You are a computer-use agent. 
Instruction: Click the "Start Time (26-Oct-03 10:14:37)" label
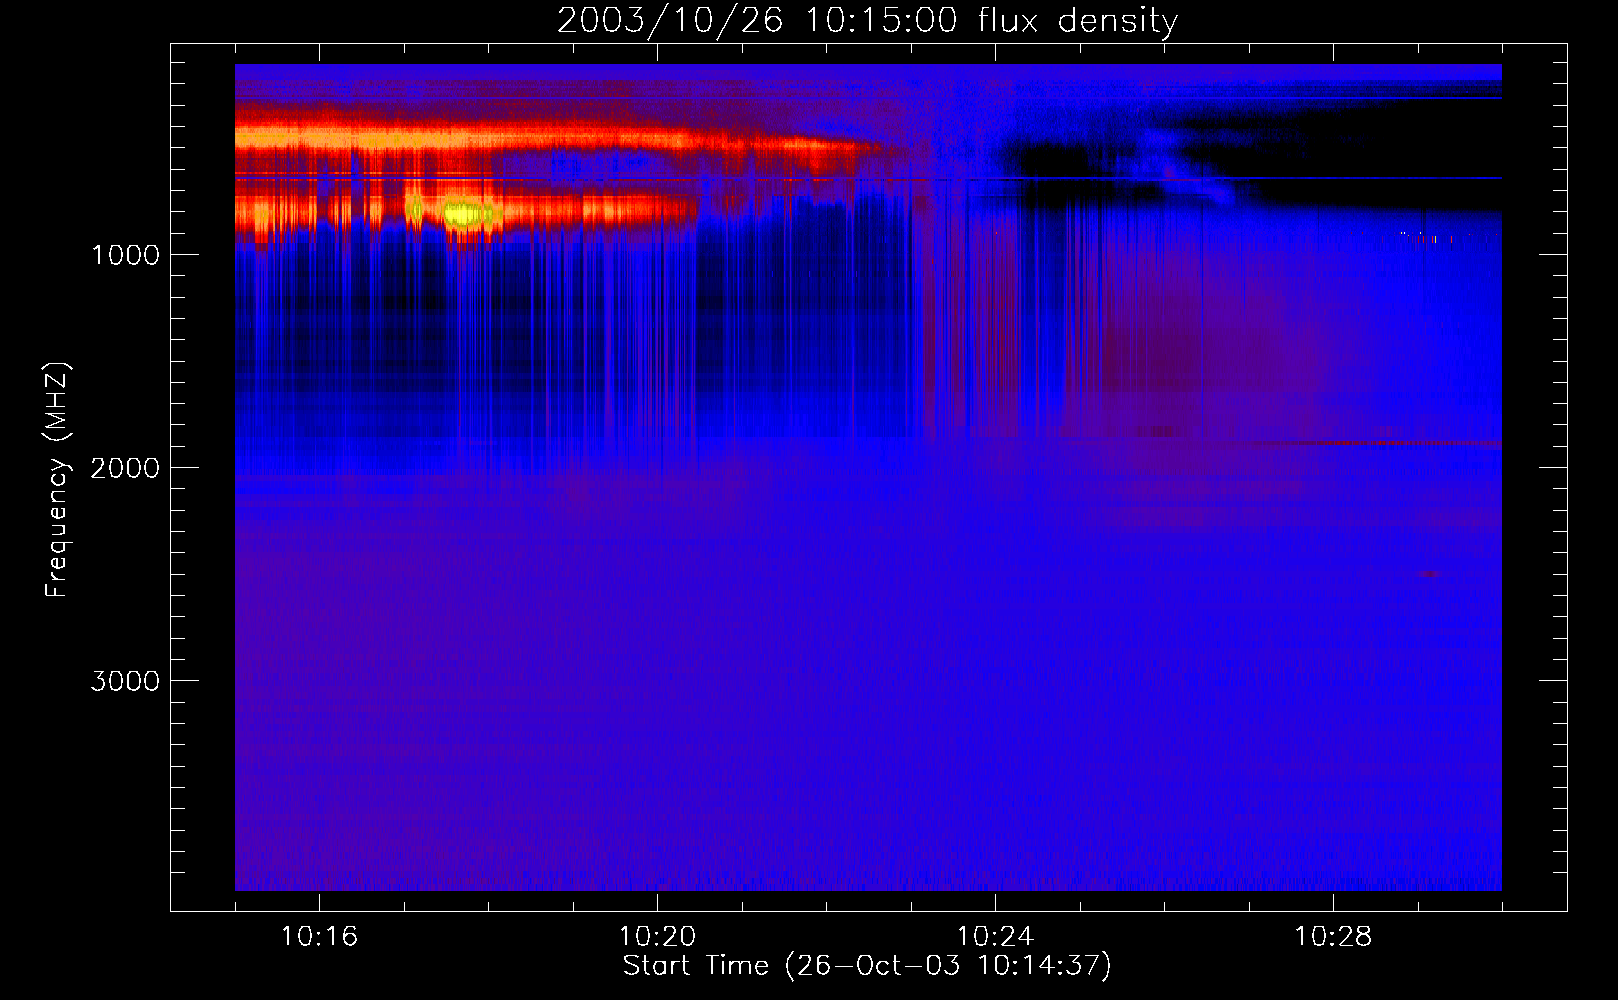(x=867, y=966)
